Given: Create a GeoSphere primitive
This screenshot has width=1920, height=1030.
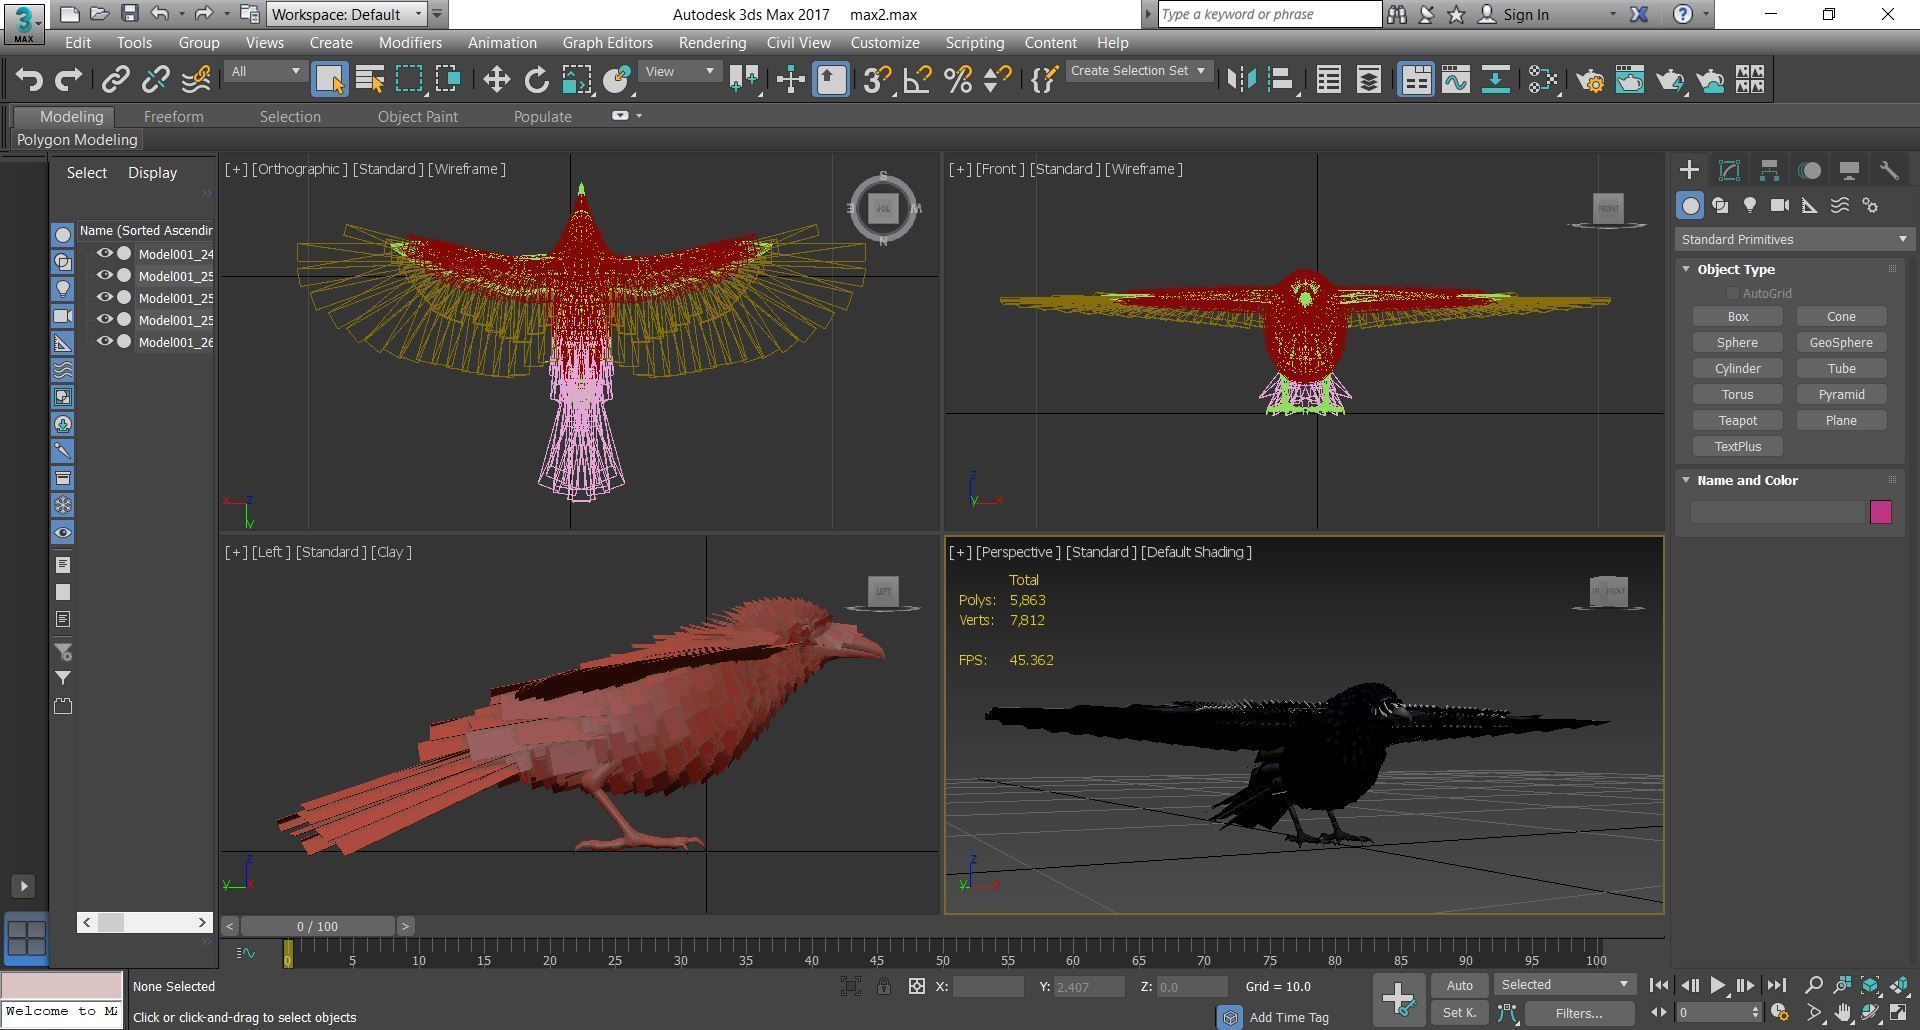Looking at the screenshot, I should (1841, 343).
